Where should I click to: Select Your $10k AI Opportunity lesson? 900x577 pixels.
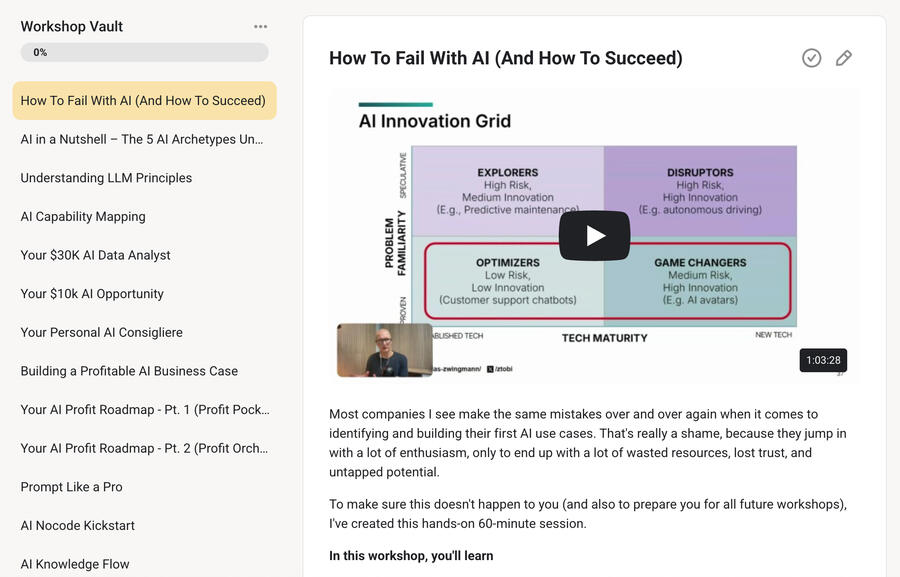point(92,294)
